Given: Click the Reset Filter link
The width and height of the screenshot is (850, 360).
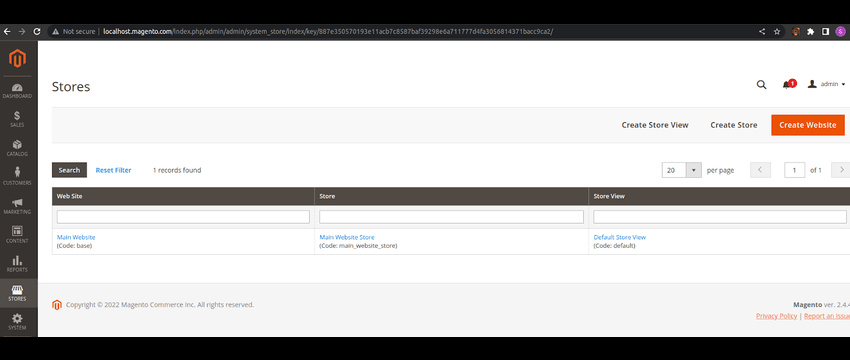Looking at the screenshot, I should [113, 170].
